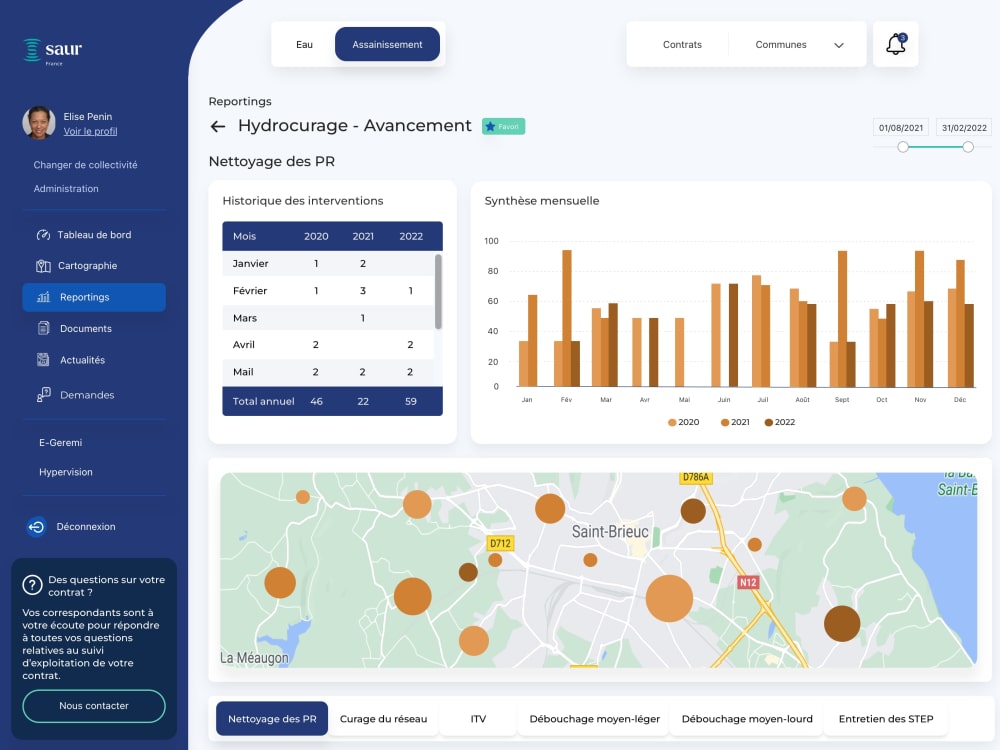1000x750 pixels.
Task: Toggle the 2020 legend swatch
Action: click(x=672, y=422)
